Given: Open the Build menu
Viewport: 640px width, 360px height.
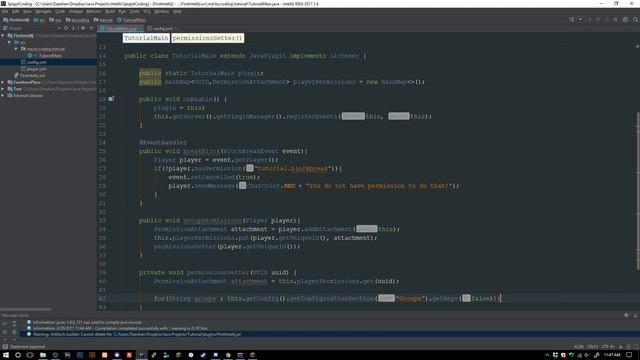Looking at the screenshot, I should tap(110, 11).
